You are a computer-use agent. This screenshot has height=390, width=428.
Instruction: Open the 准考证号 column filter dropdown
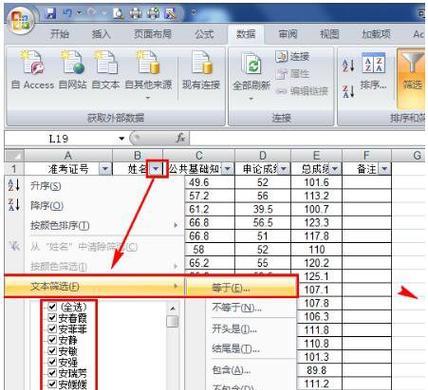105,169
